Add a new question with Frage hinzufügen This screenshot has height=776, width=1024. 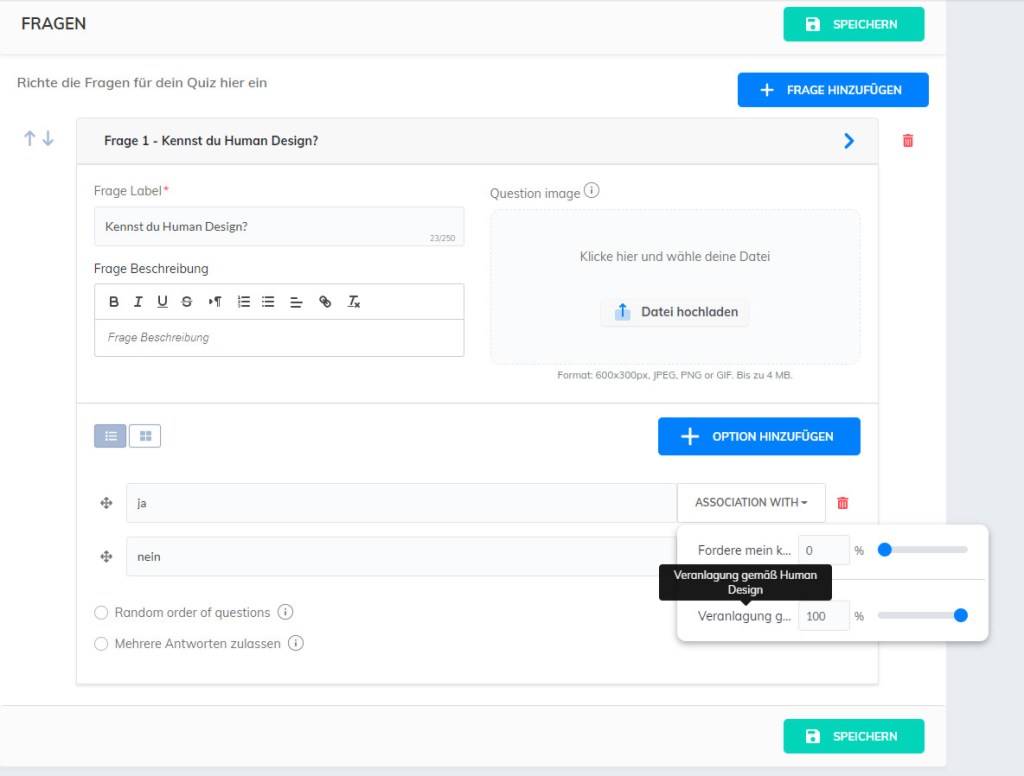click(x=832, y=90)
